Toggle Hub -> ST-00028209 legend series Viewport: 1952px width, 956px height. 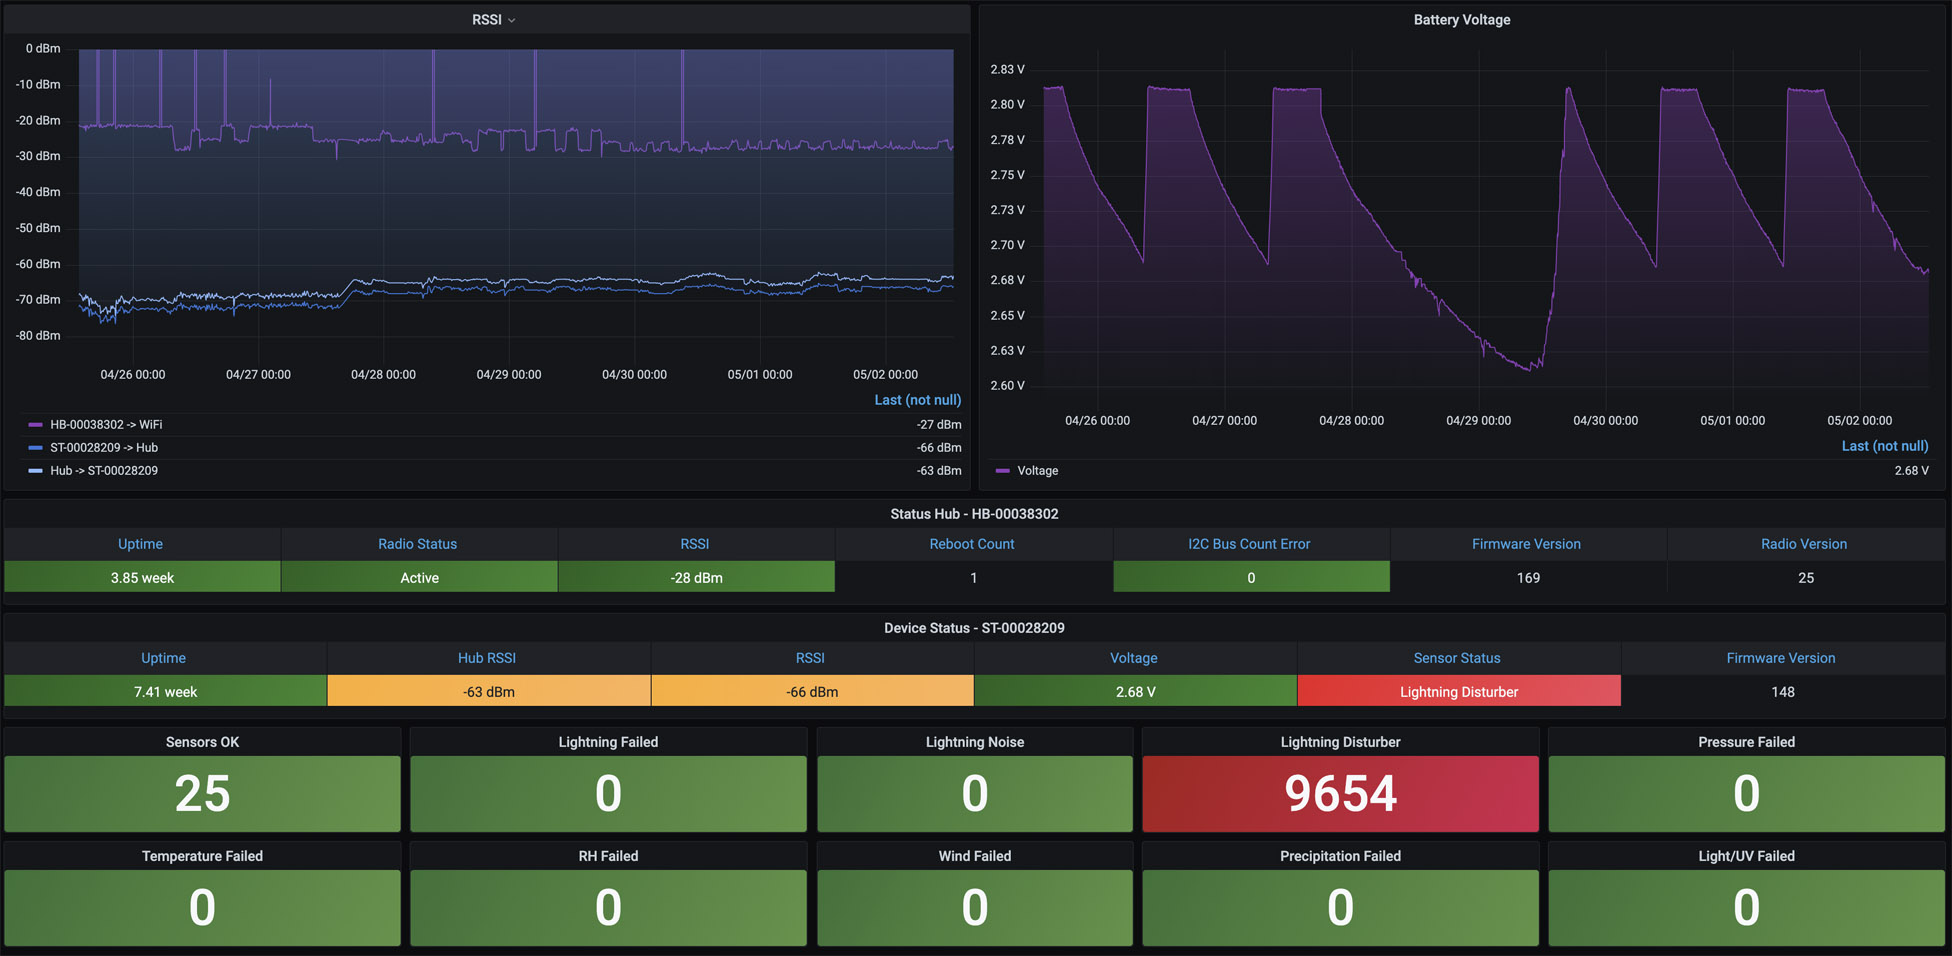pos(104,471)
